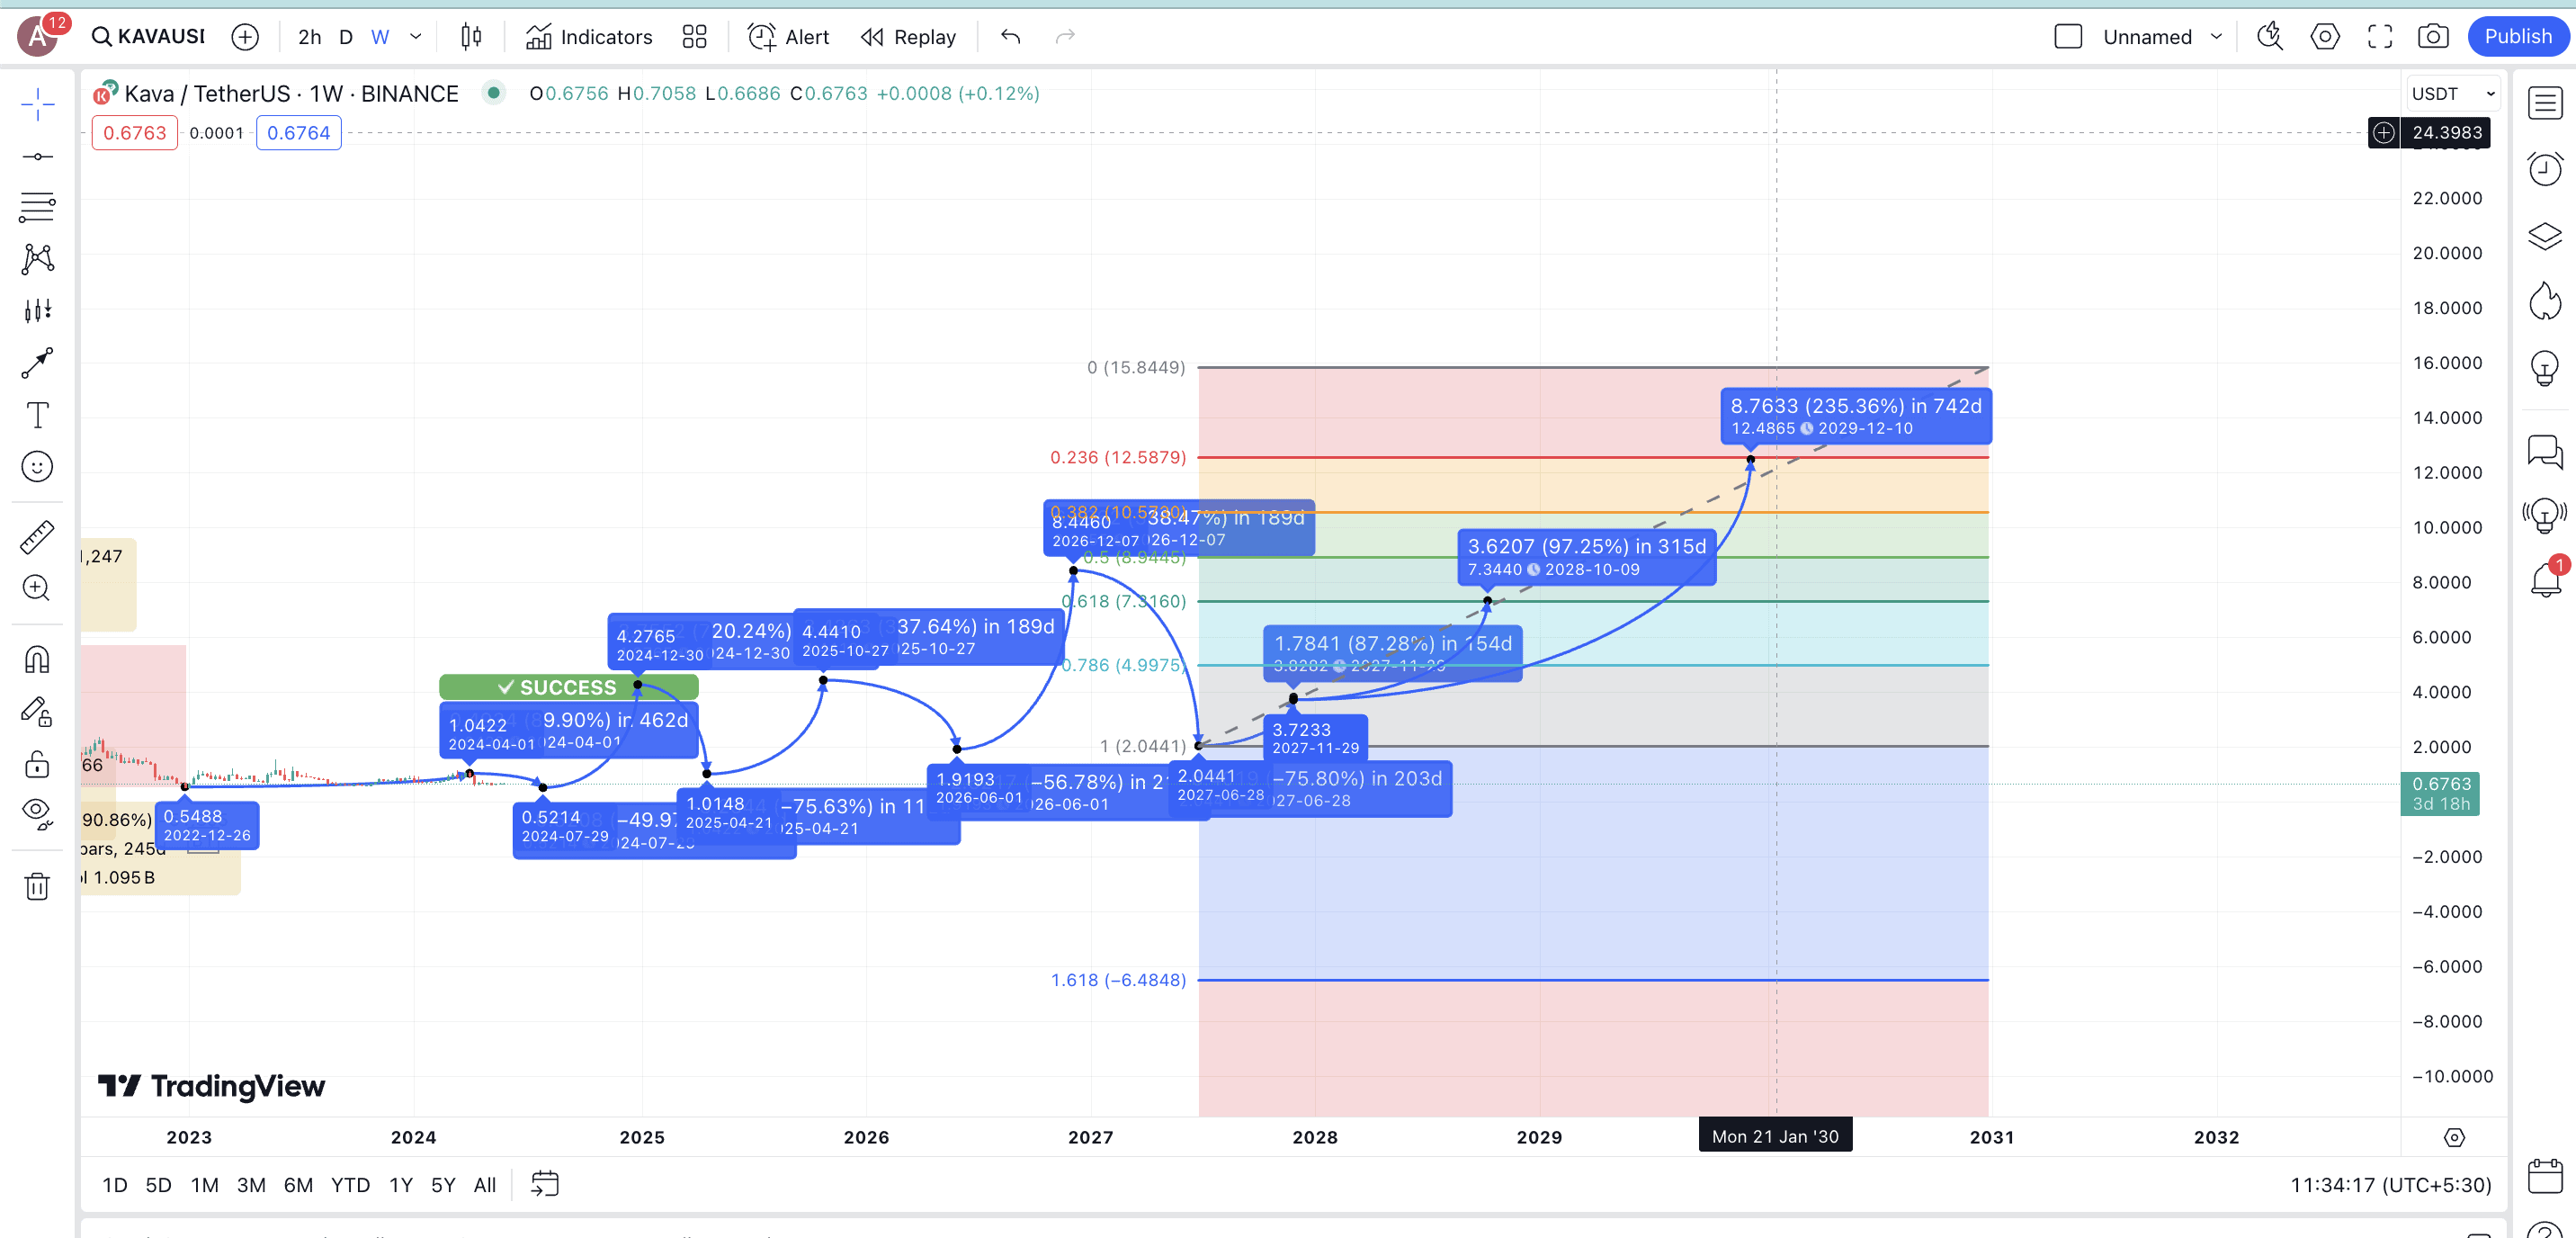
Task: Click the trash icon to remove drawings
Action: point(37,886)
